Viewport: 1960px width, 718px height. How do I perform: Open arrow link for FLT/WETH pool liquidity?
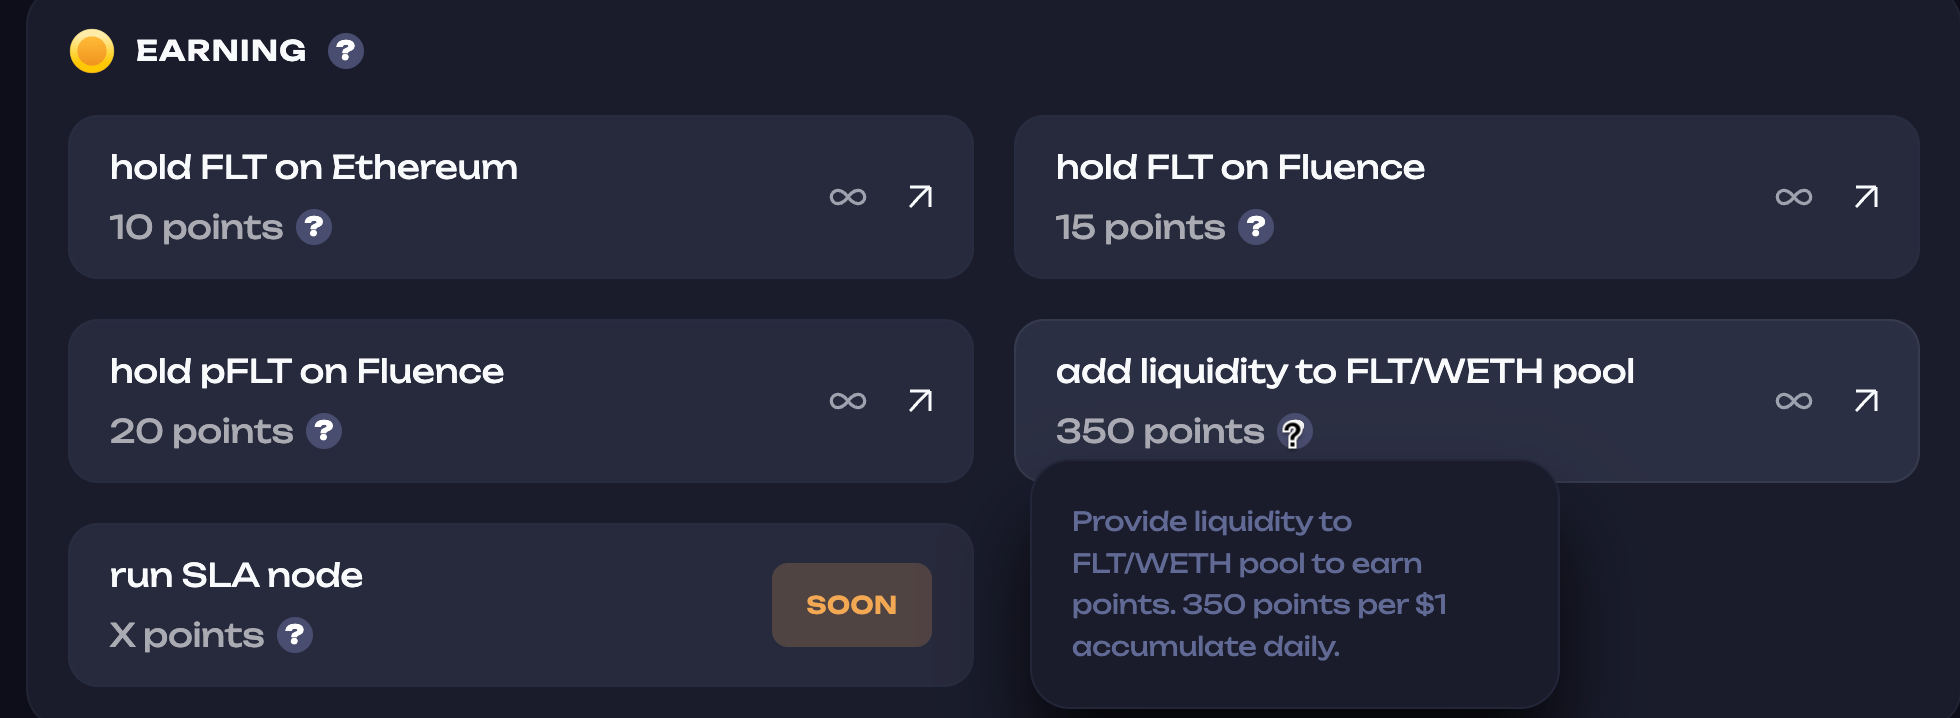point(1866,401)
